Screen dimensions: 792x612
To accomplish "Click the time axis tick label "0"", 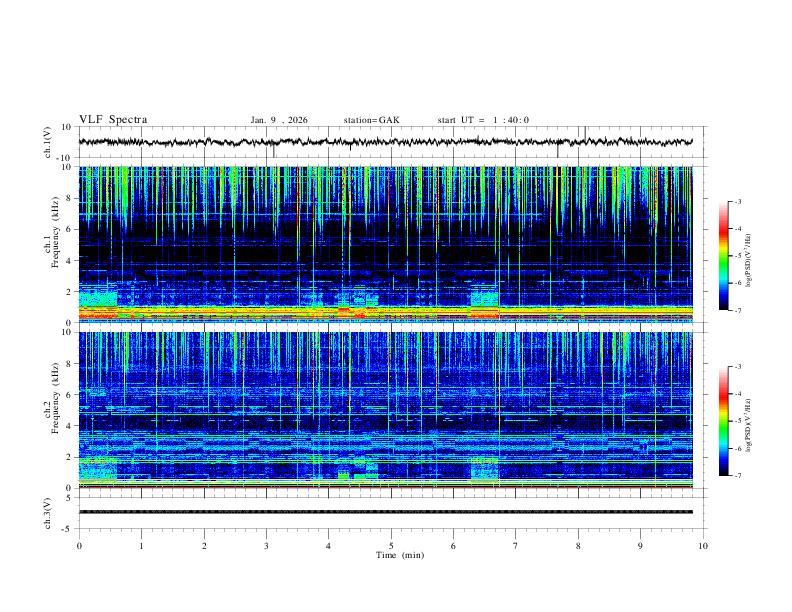I will (x=79, y=546).
